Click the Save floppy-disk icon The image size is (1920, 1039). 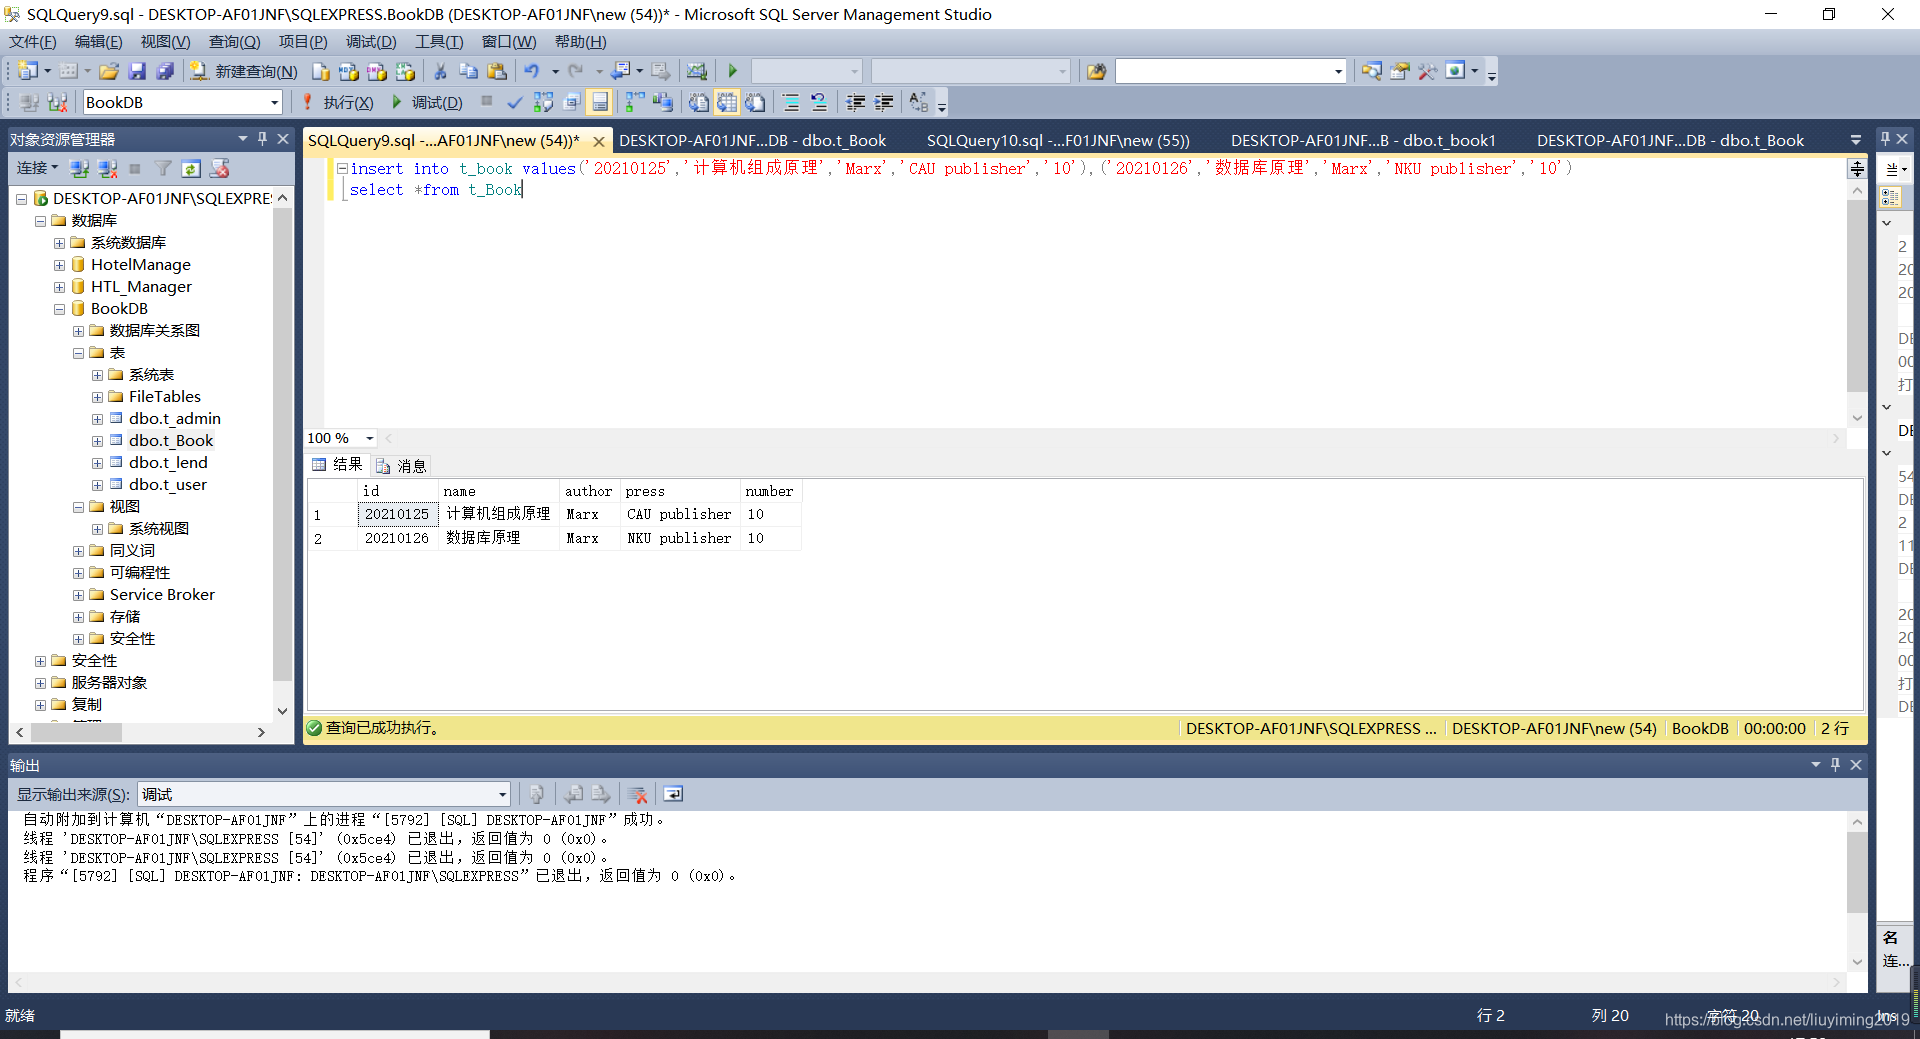coord(137,71)
